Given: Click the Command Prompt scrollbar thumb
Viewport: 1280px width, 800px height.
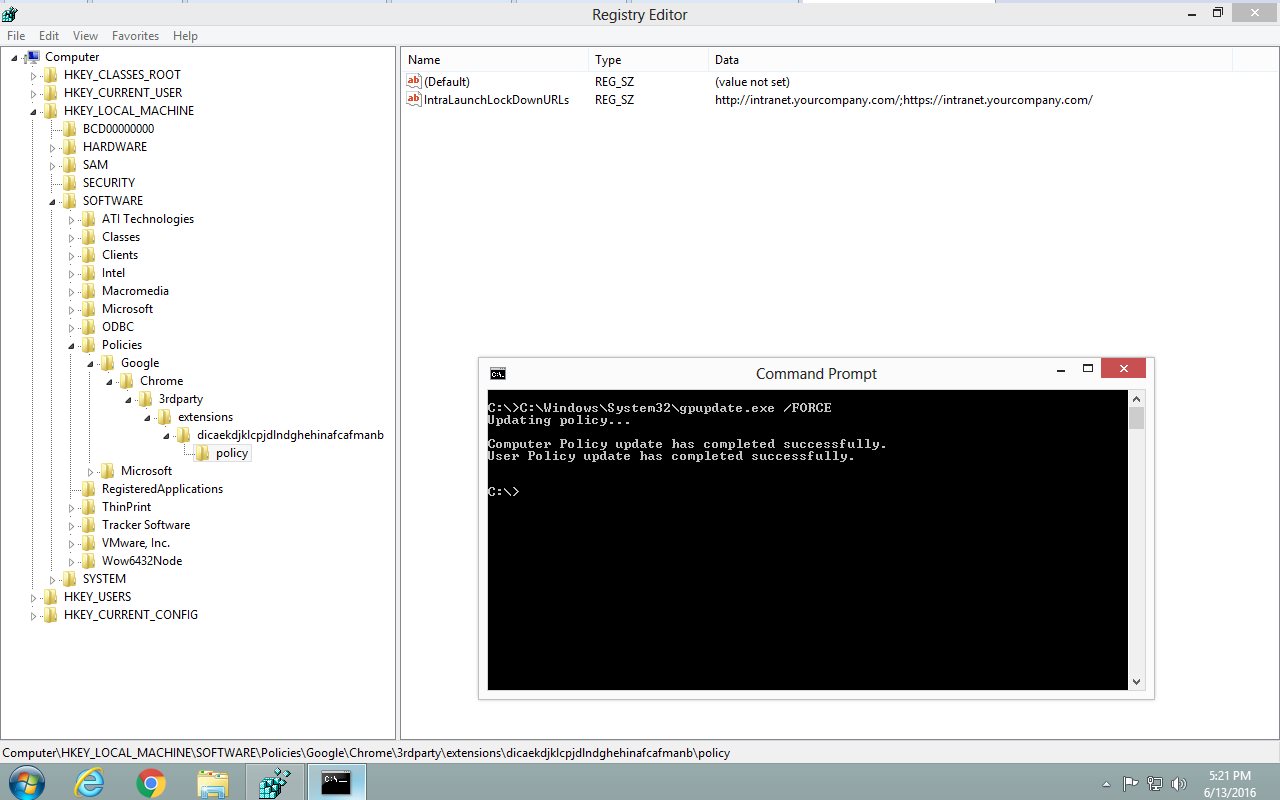Looking at the screenshot, I should (1136, 418).
